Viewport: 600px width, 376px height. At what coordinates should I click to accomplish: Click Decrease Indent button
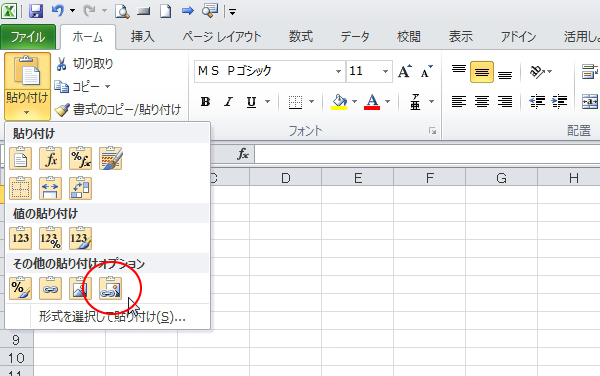[537, 101]
